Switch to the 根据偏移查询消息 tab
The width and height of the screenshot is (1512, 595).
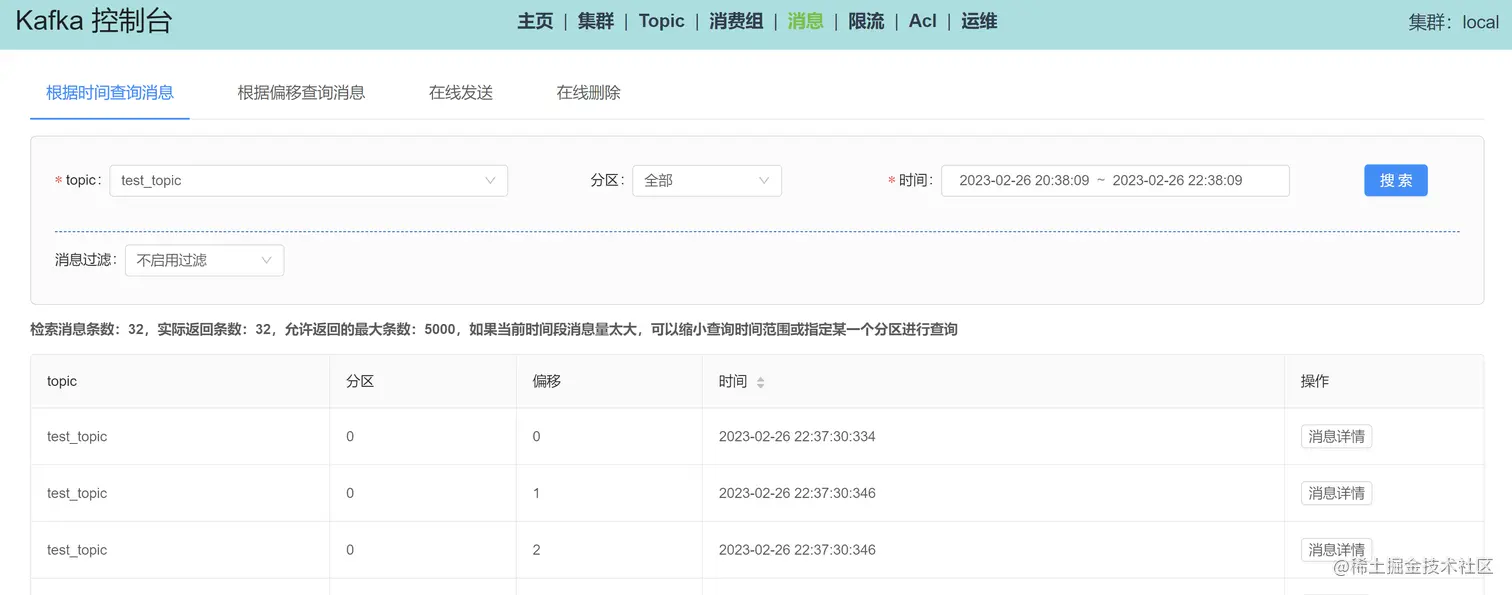coord(301,93)
